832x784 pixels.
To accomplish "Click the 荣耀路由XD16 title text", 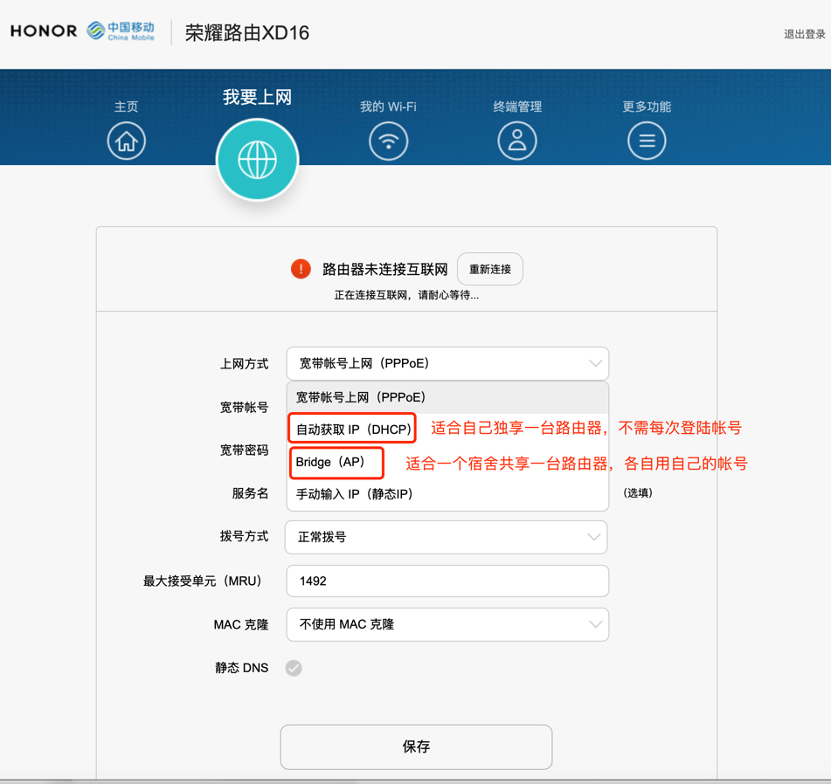I will [247, 33].
